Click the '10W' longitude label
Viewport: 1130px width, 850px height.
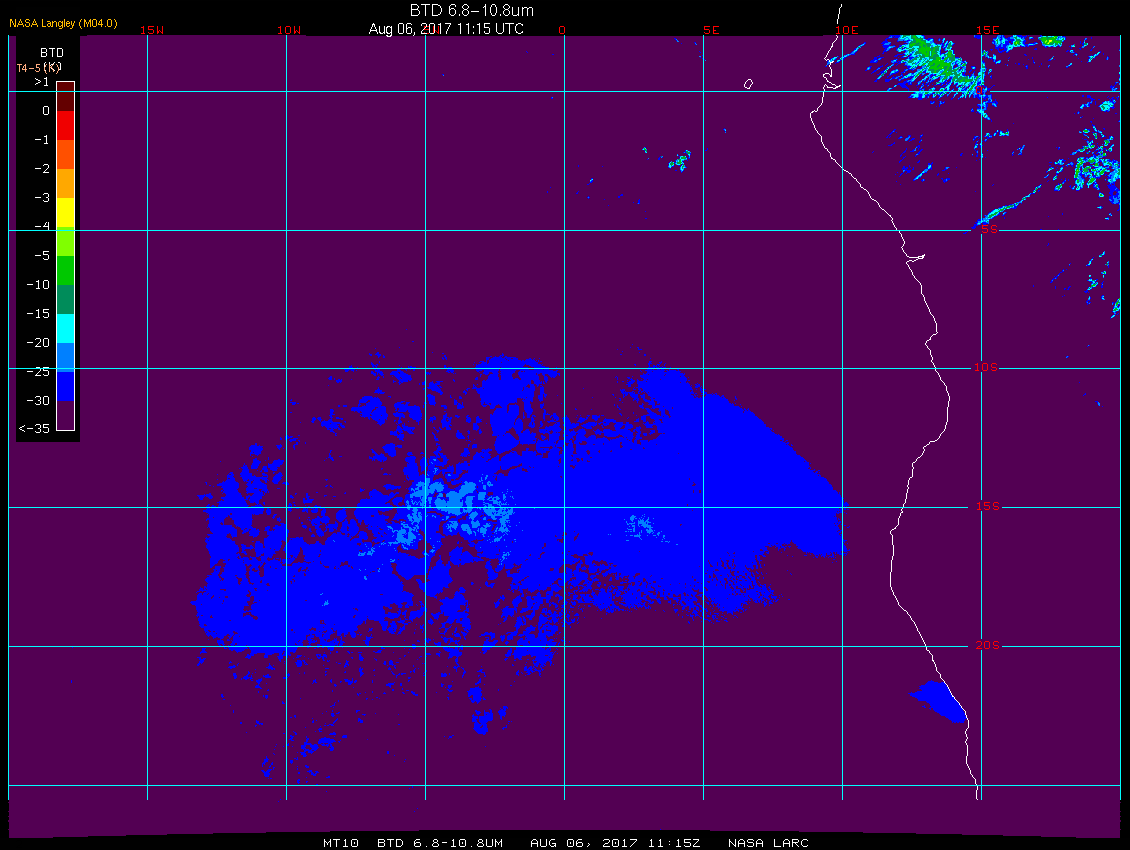289,30
